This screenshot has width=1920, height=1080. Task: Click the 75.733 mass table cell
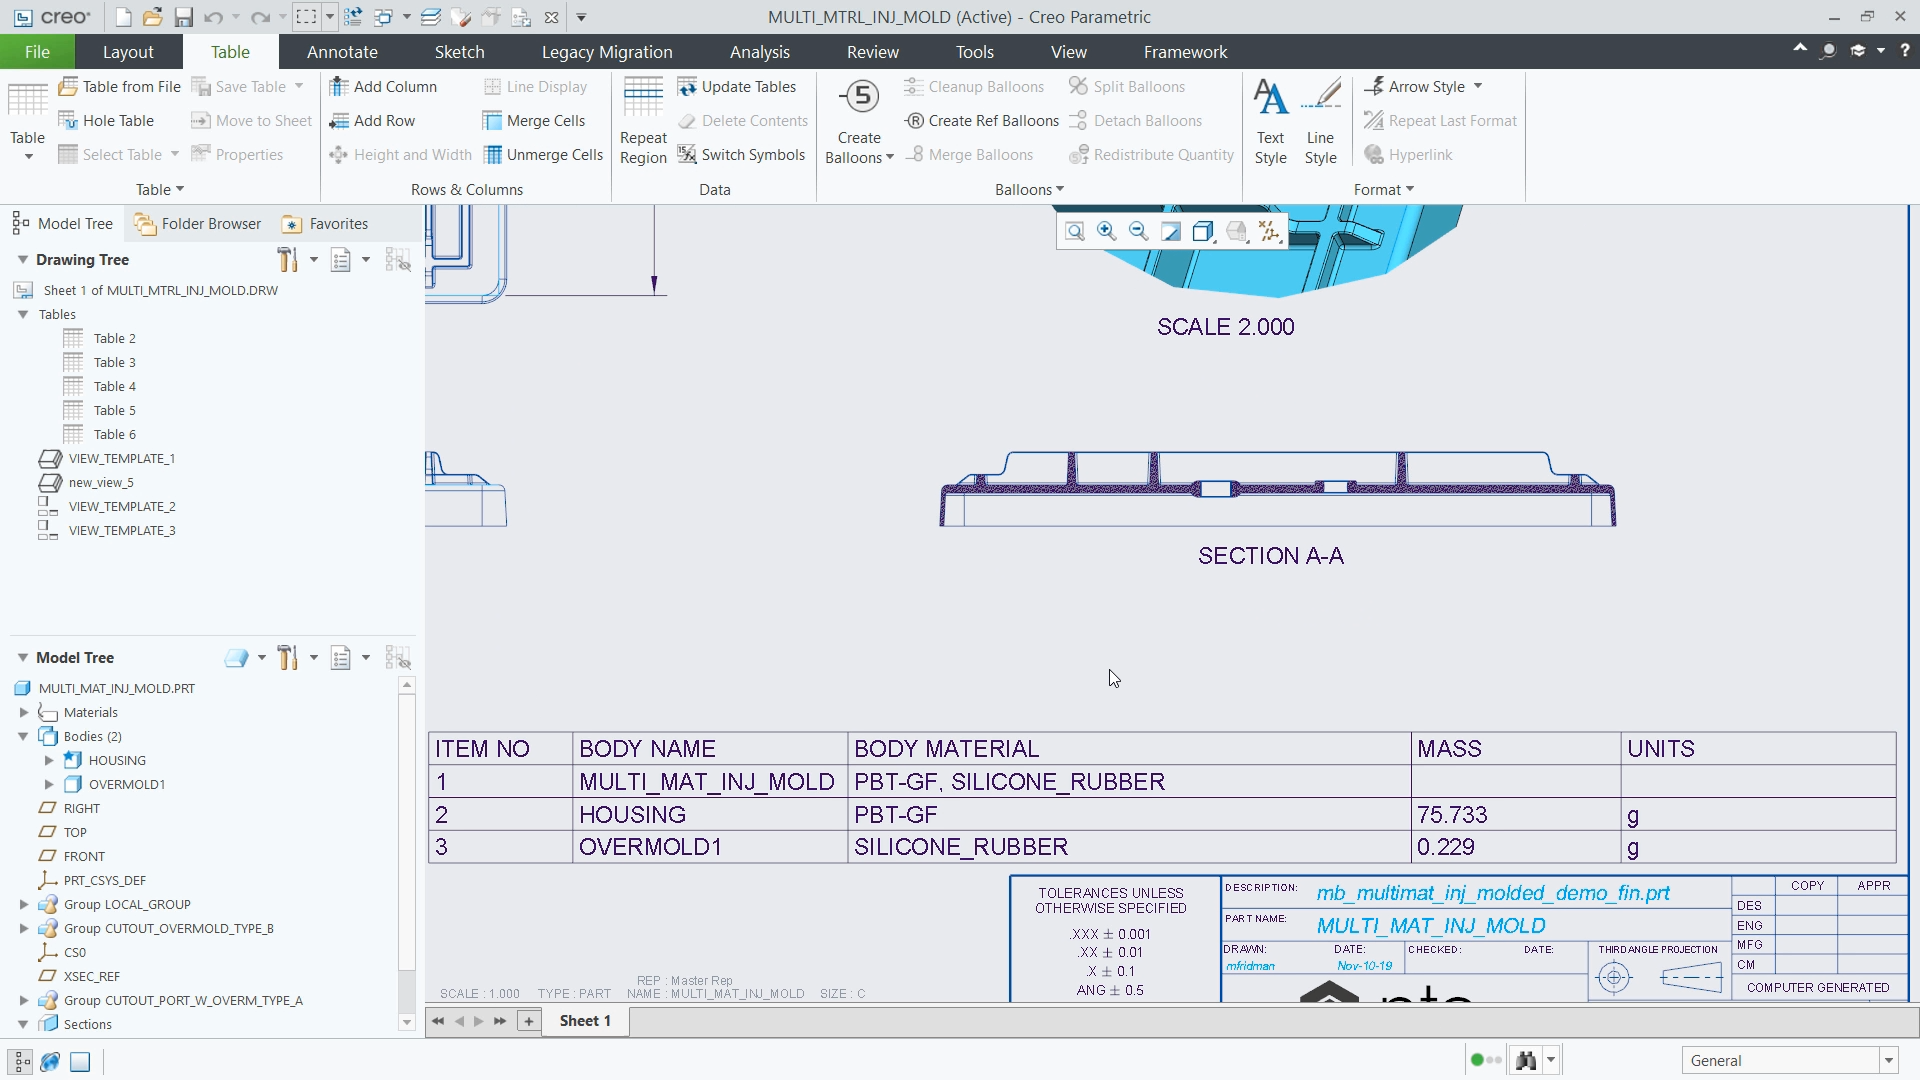(x=1516, y=815)
